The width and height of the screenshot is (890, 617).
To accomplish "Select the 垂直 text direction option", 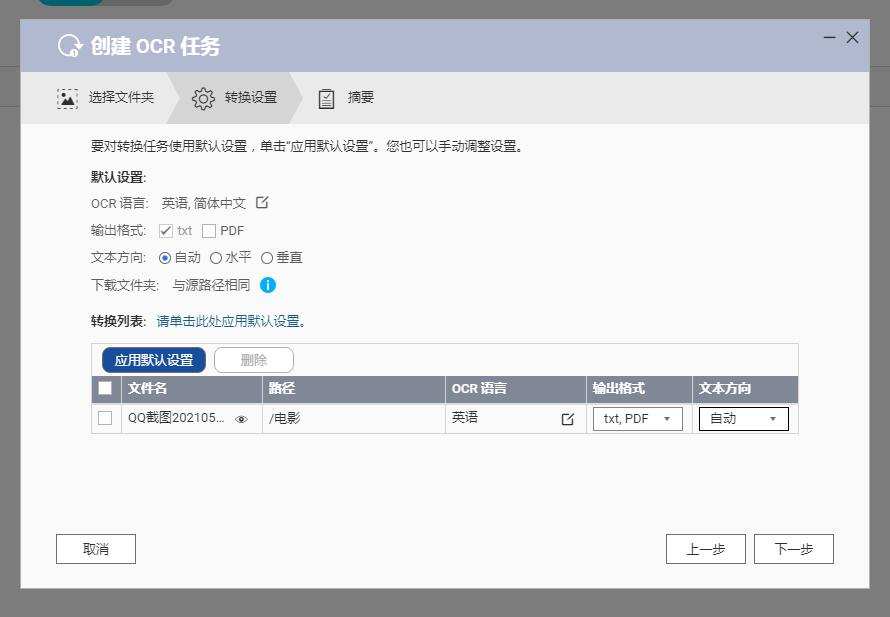I will click(267, 257).
